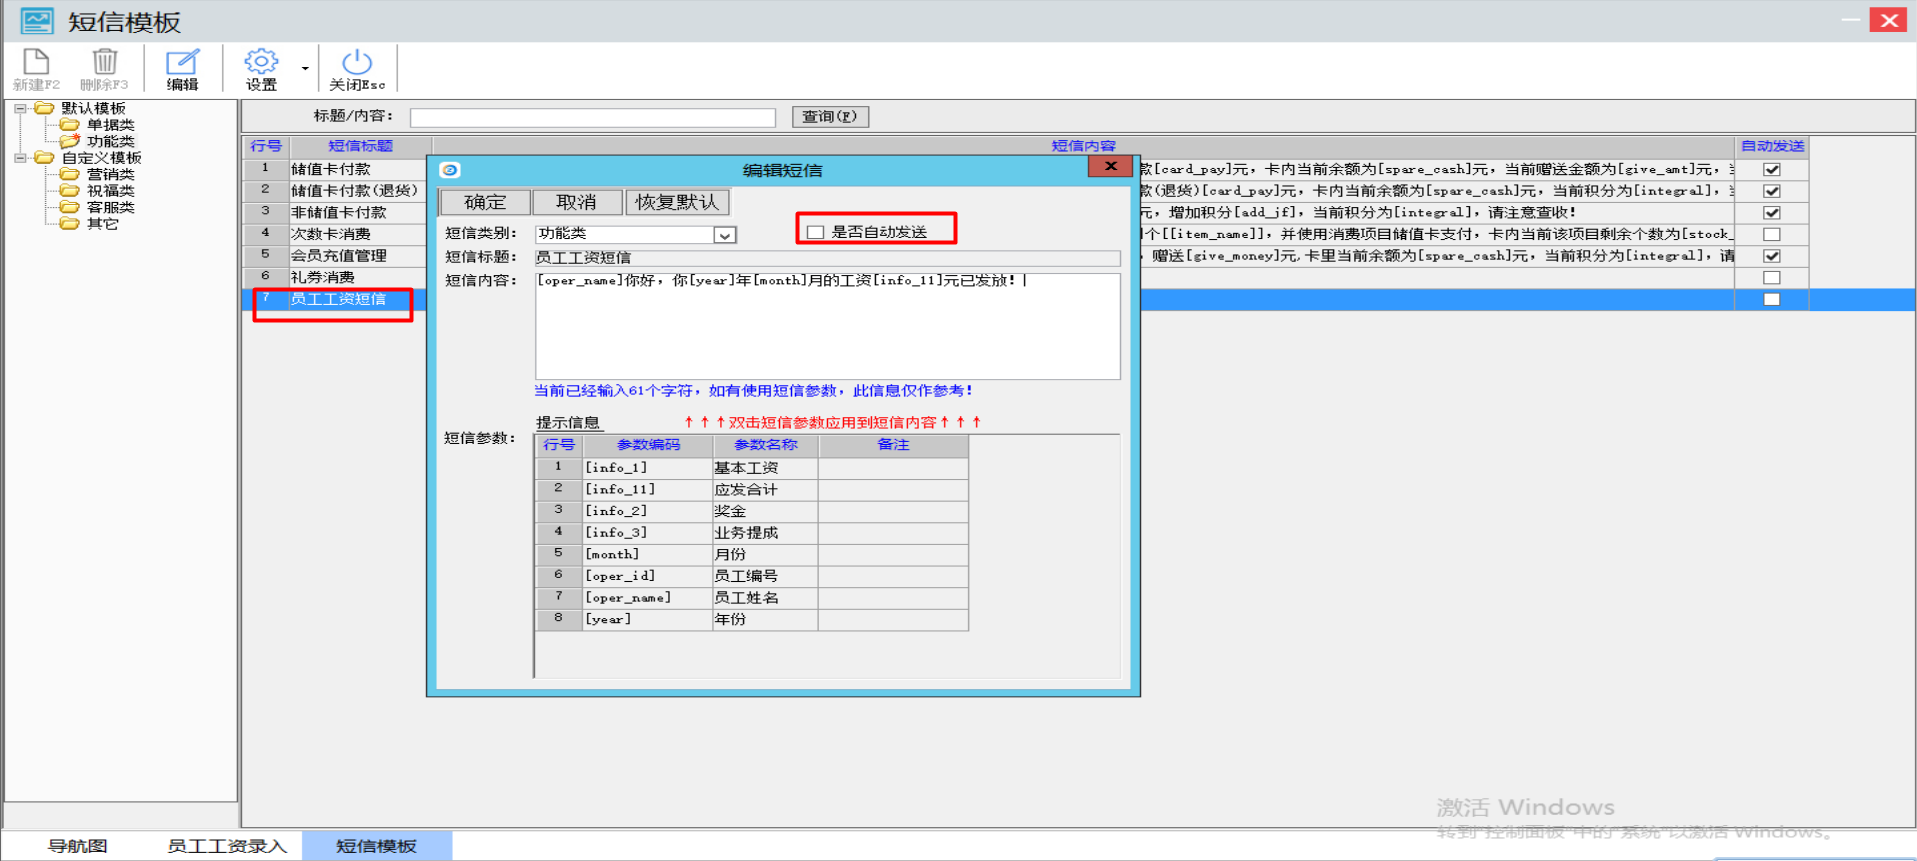Click the 关闭Esc power icon
Image resolution: width=1917 pixels, height=861 pixels.
coord(357,62)
